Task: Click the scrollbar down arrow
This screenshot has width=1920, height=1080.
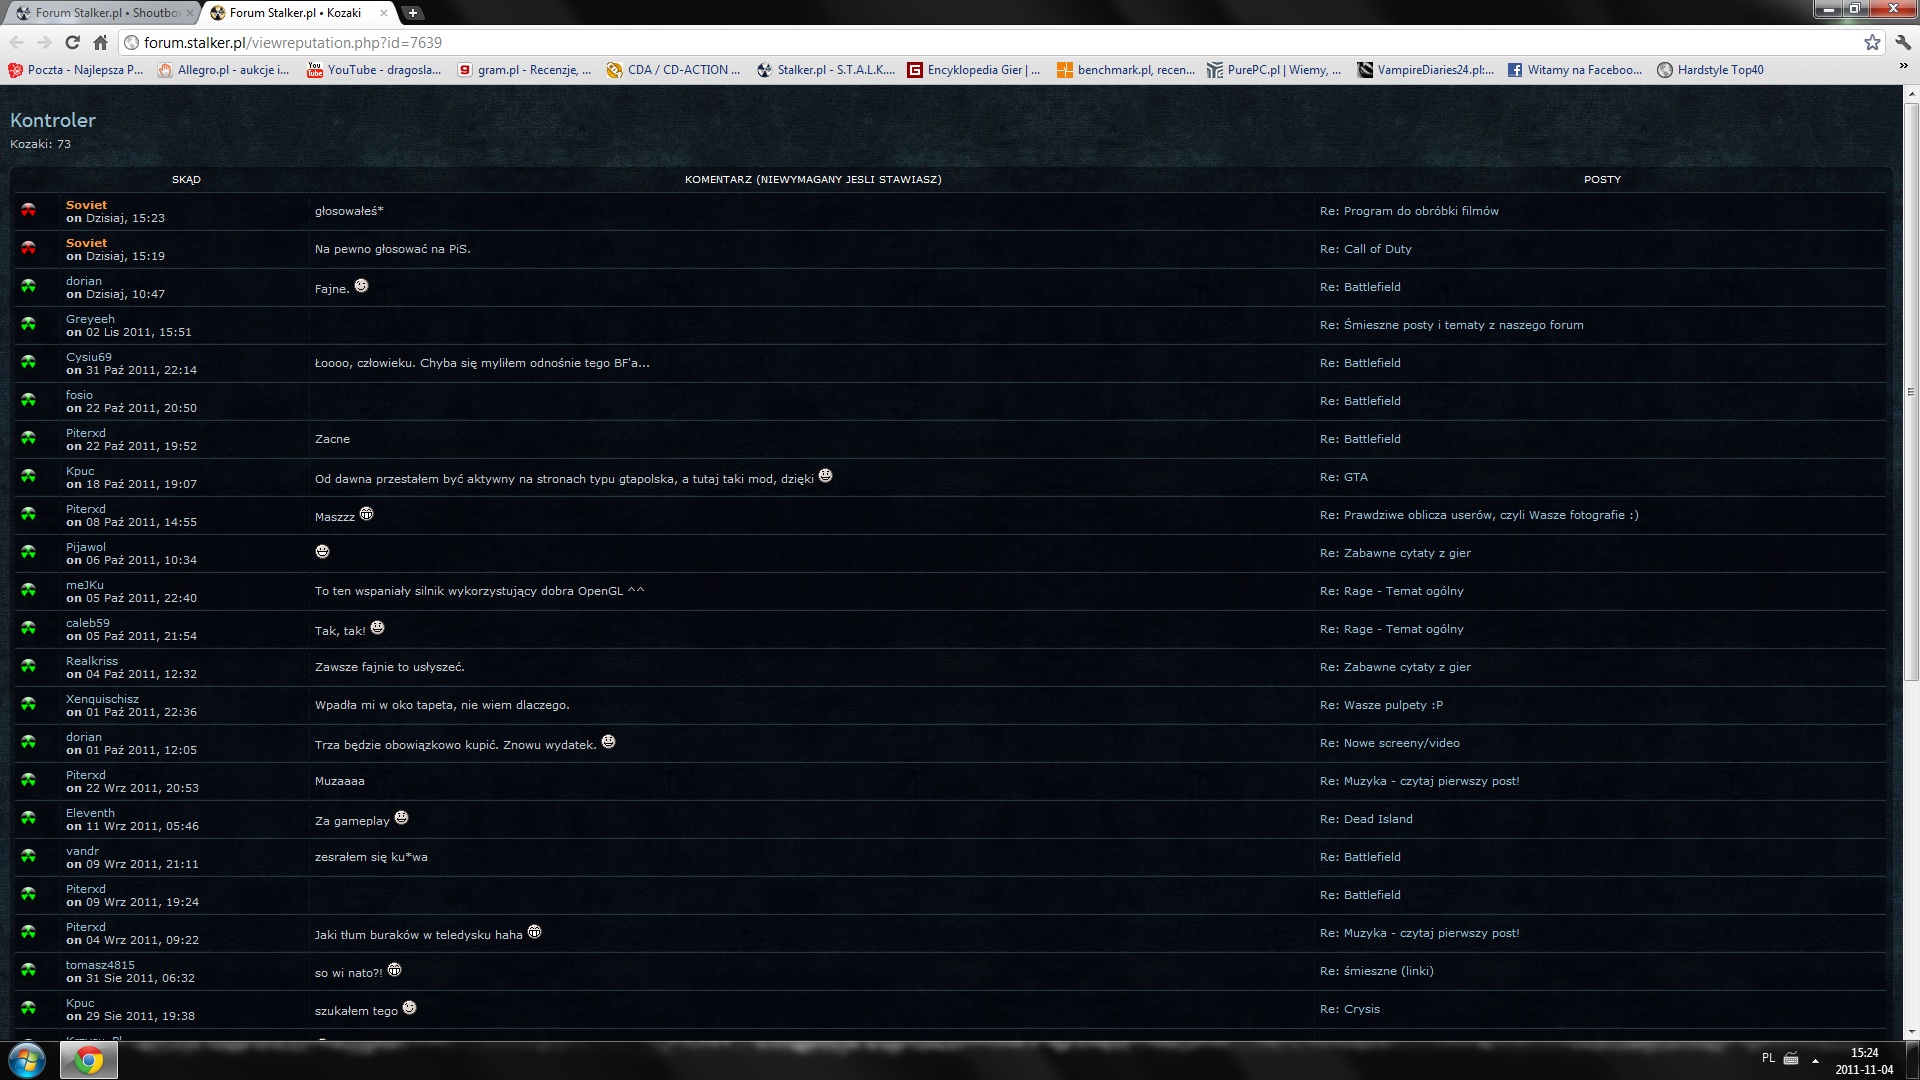Action: [1911, 1032]
